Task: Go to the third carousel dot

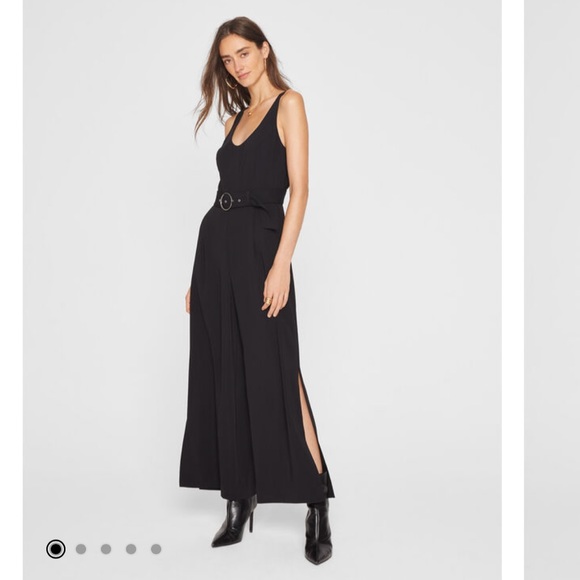Action: 106,549
